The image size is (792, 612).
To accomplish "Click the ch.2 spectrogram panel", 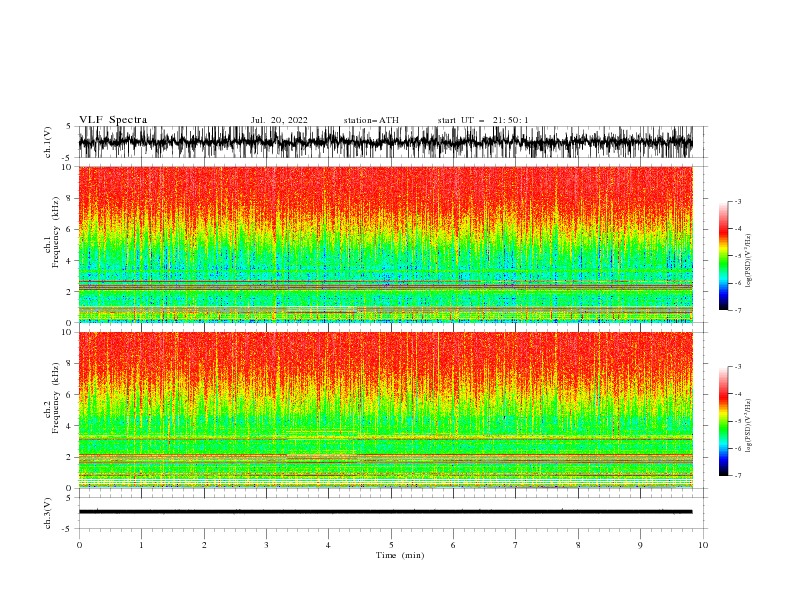I will point(385,410).
